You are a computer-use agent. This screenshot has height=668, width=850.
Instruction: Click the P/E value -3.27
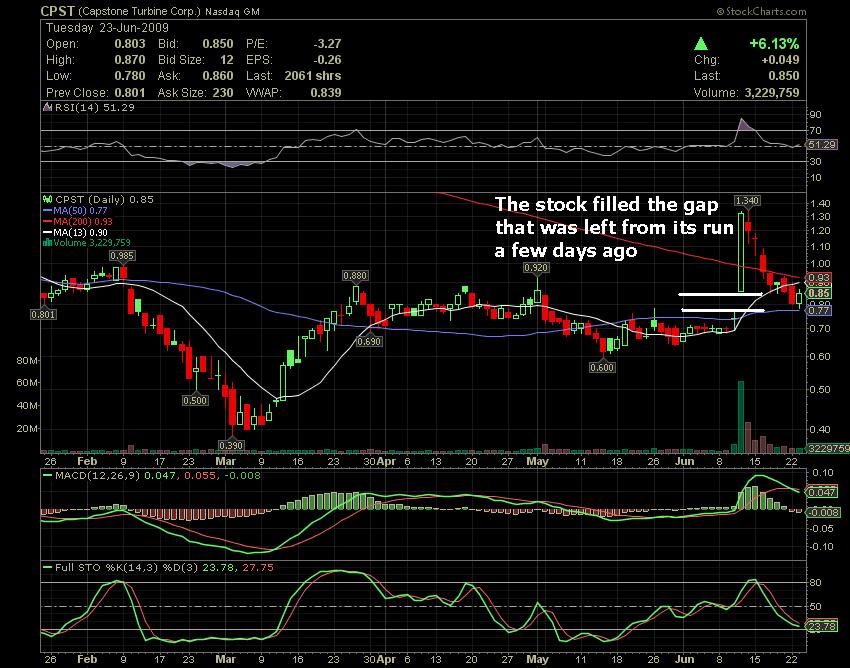[x=327, y=44]
